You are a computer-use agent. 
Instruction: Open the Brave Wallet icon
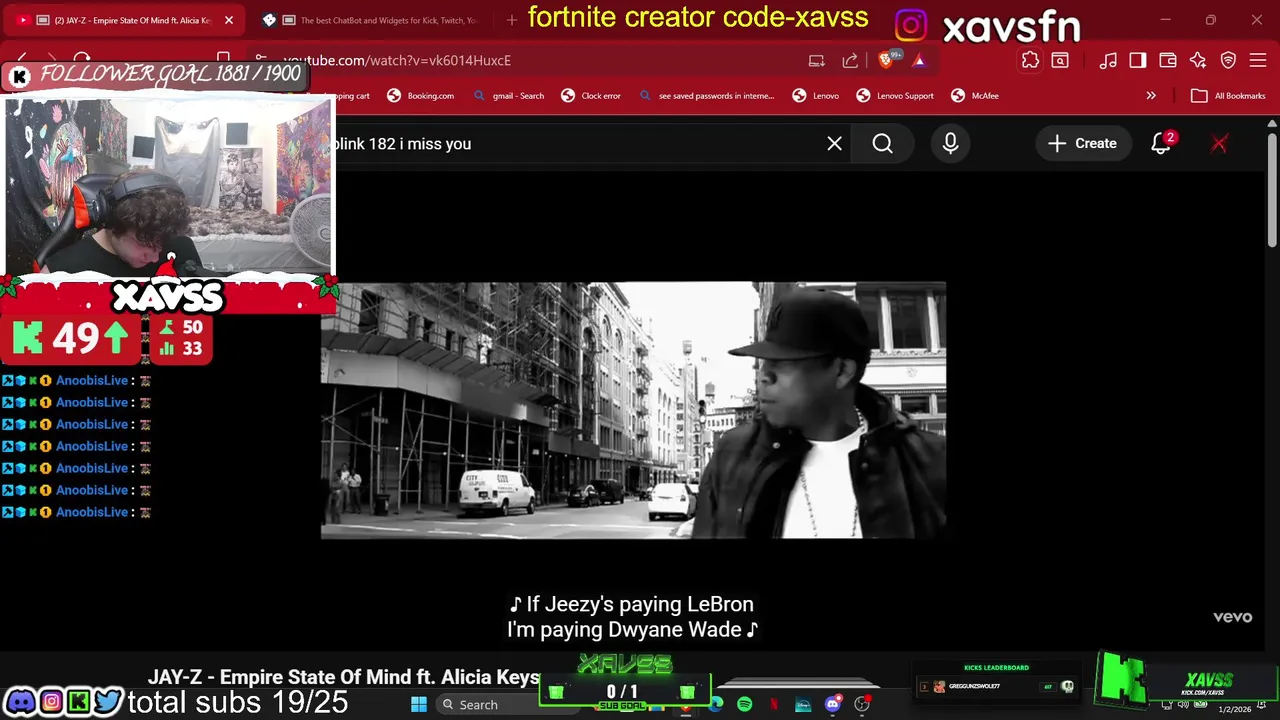tap(1168, 60)
